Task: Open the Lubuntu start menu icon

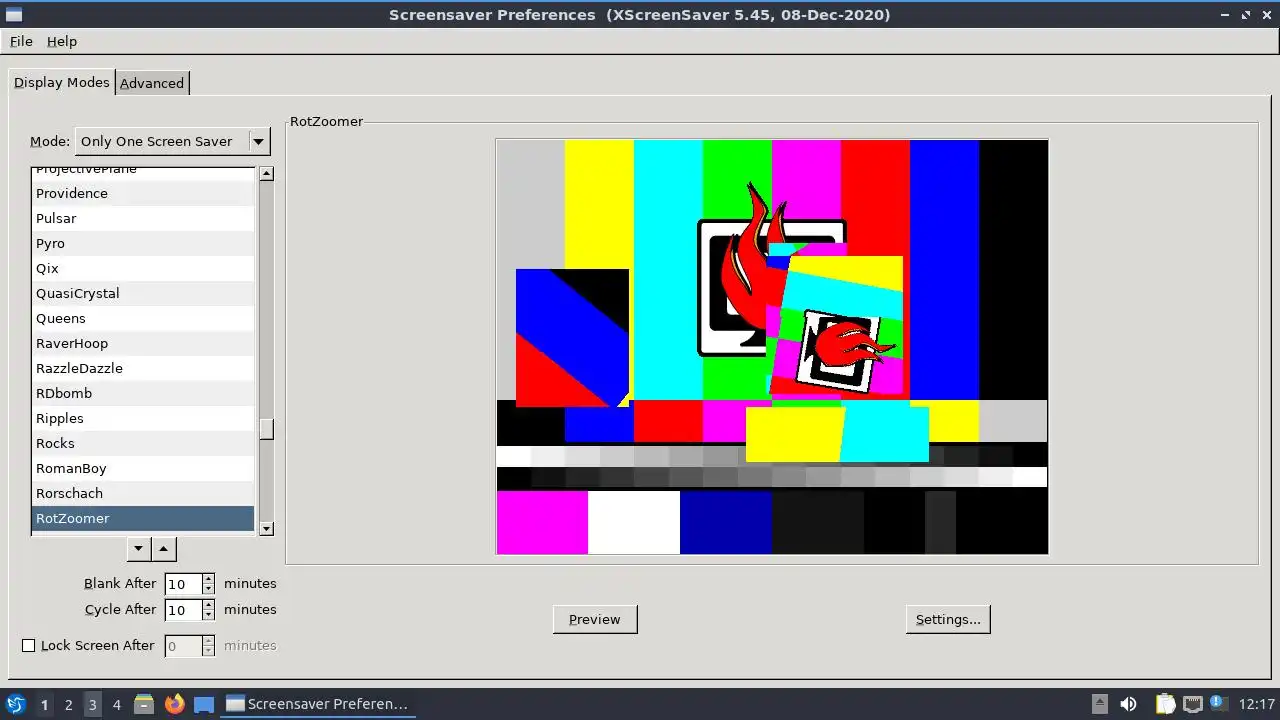Action: 16,704
